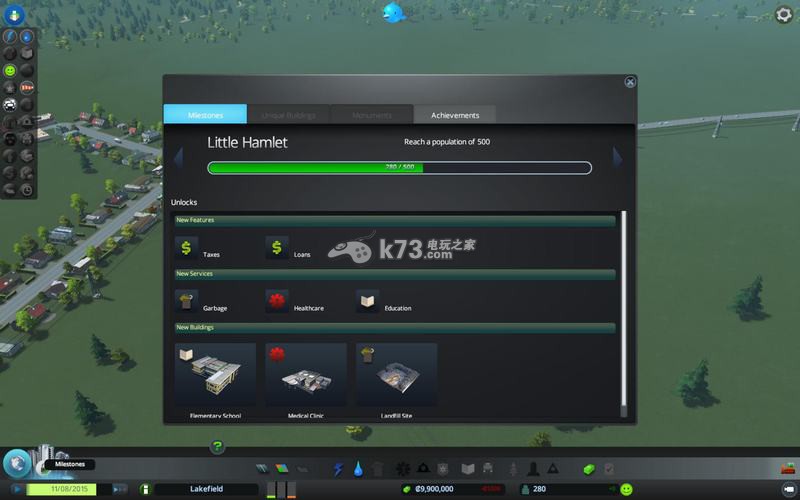Select the Milestones tab
Viewport: 800px width, 500px height.
point(205,115)
